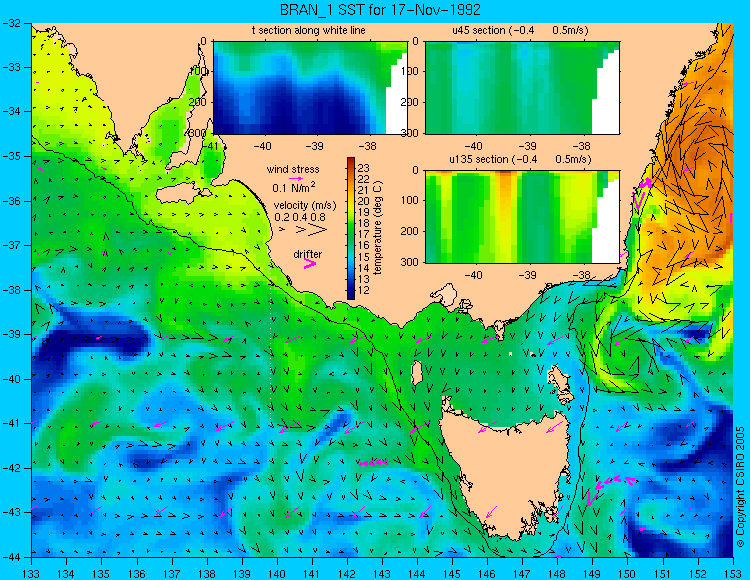Click the "0.2 0.4 0.8" velocity scale text
750x580 pixels.
(300, 217)
